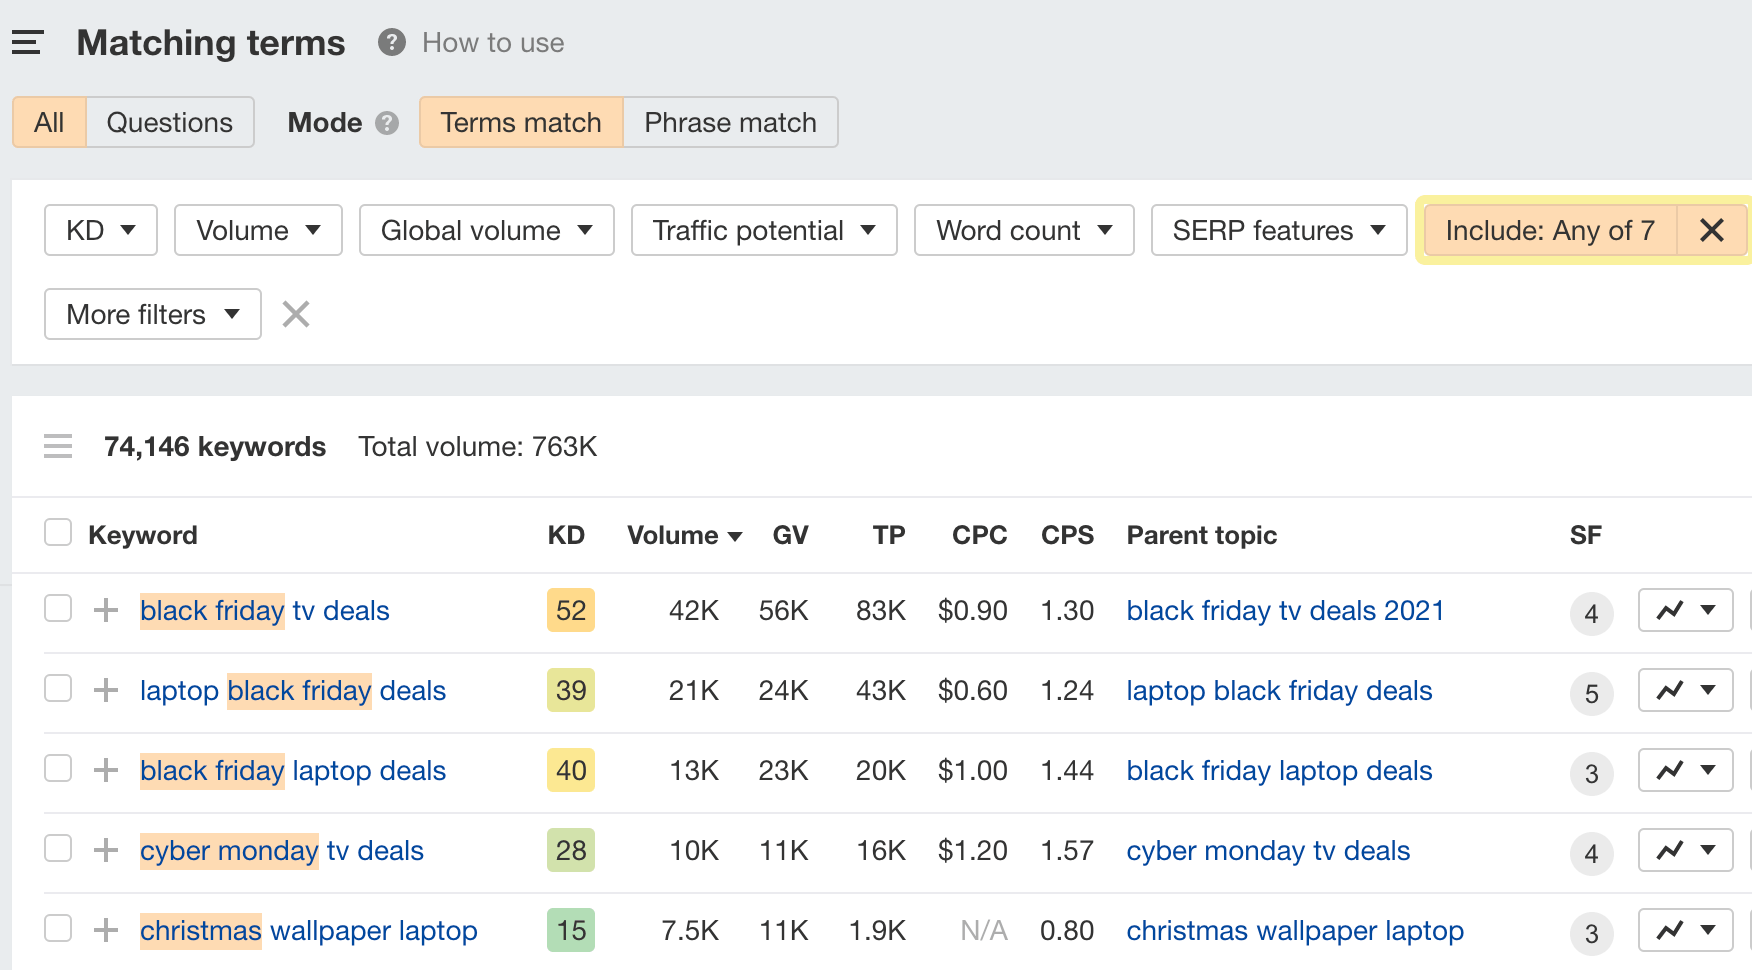Clear all filters with the X icon

pyautogui.click(x=295, y=314)
